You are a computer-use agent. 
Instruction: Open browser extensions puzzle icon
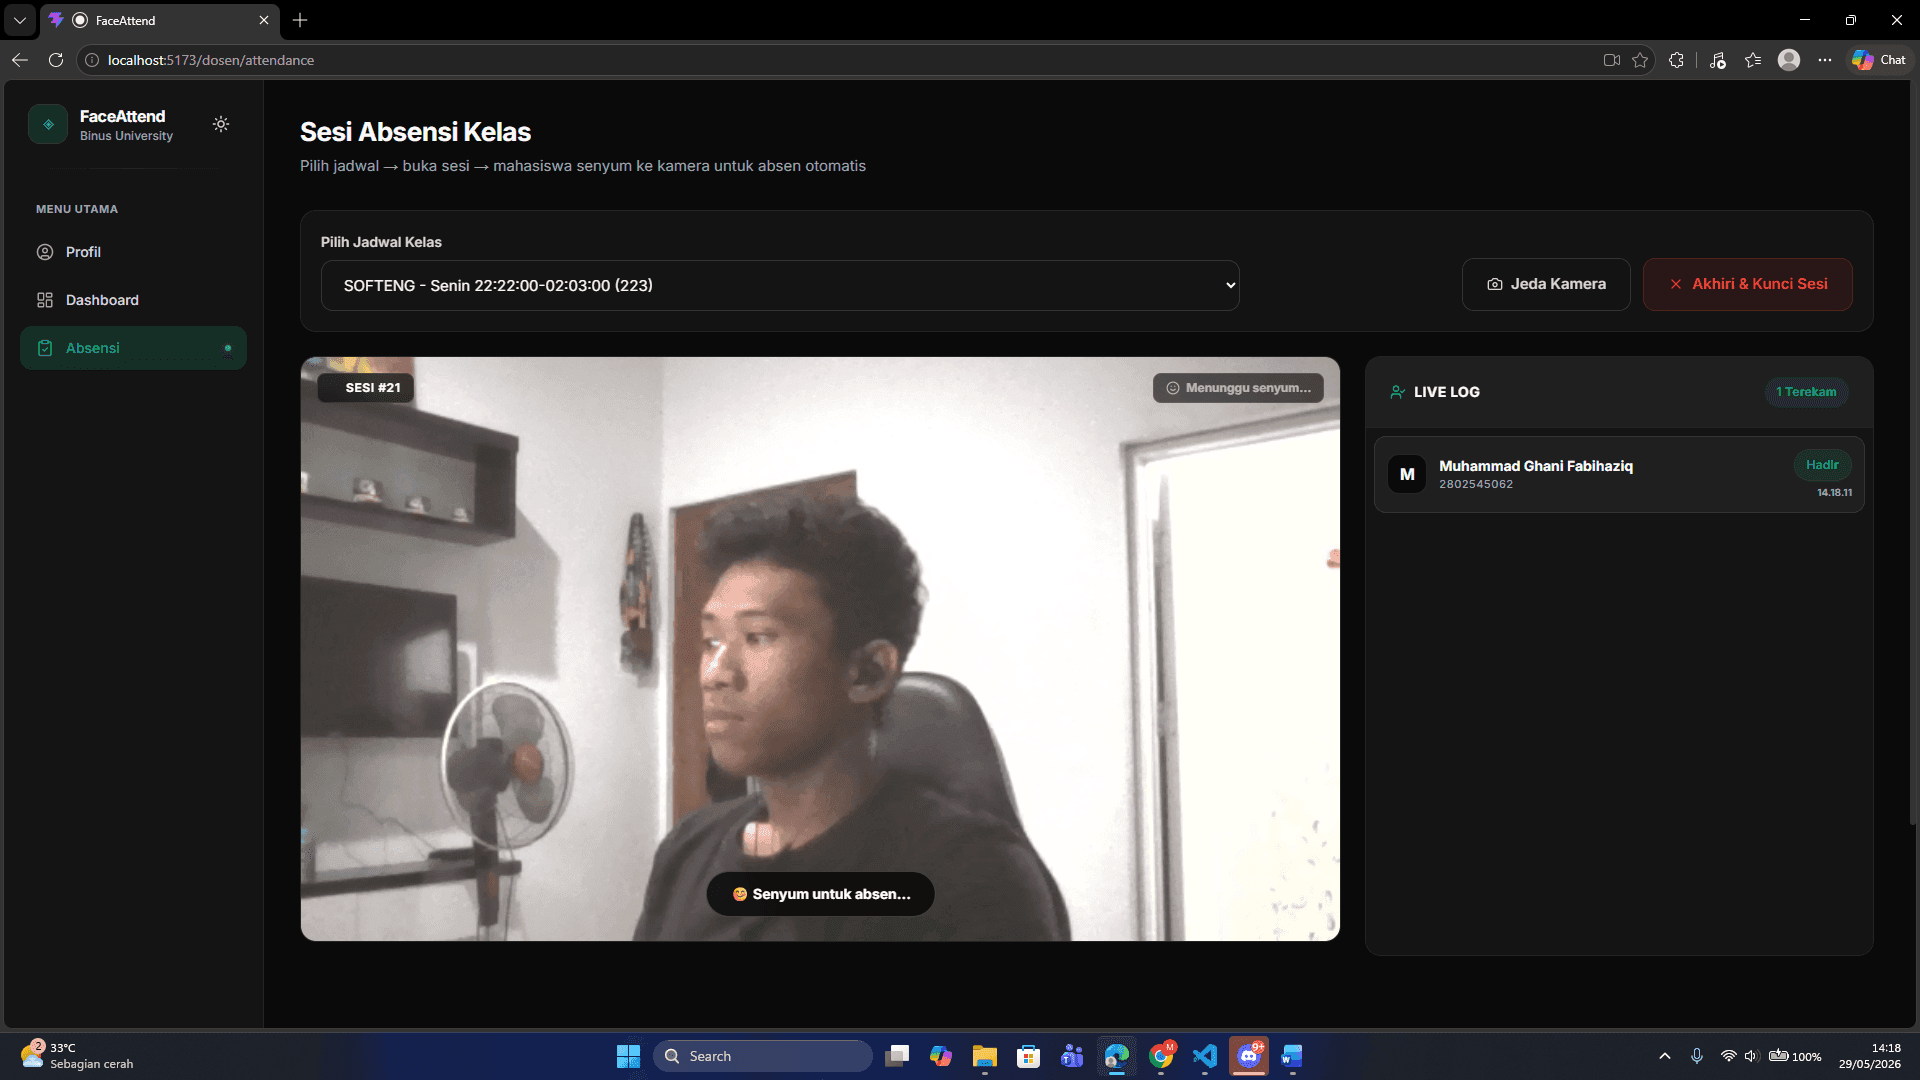pyautogui.click(x=1677, y=60)
